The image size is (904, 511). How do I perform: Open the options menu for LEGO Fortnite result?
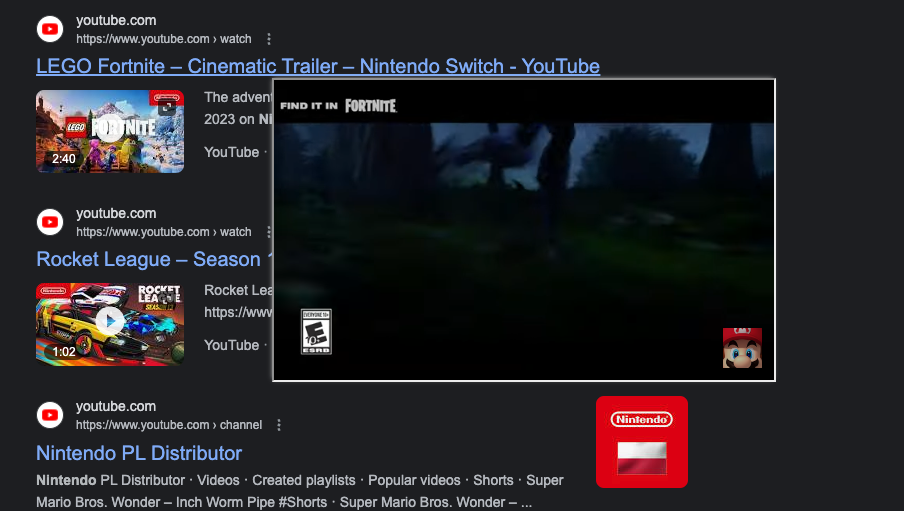pos(269,39)
